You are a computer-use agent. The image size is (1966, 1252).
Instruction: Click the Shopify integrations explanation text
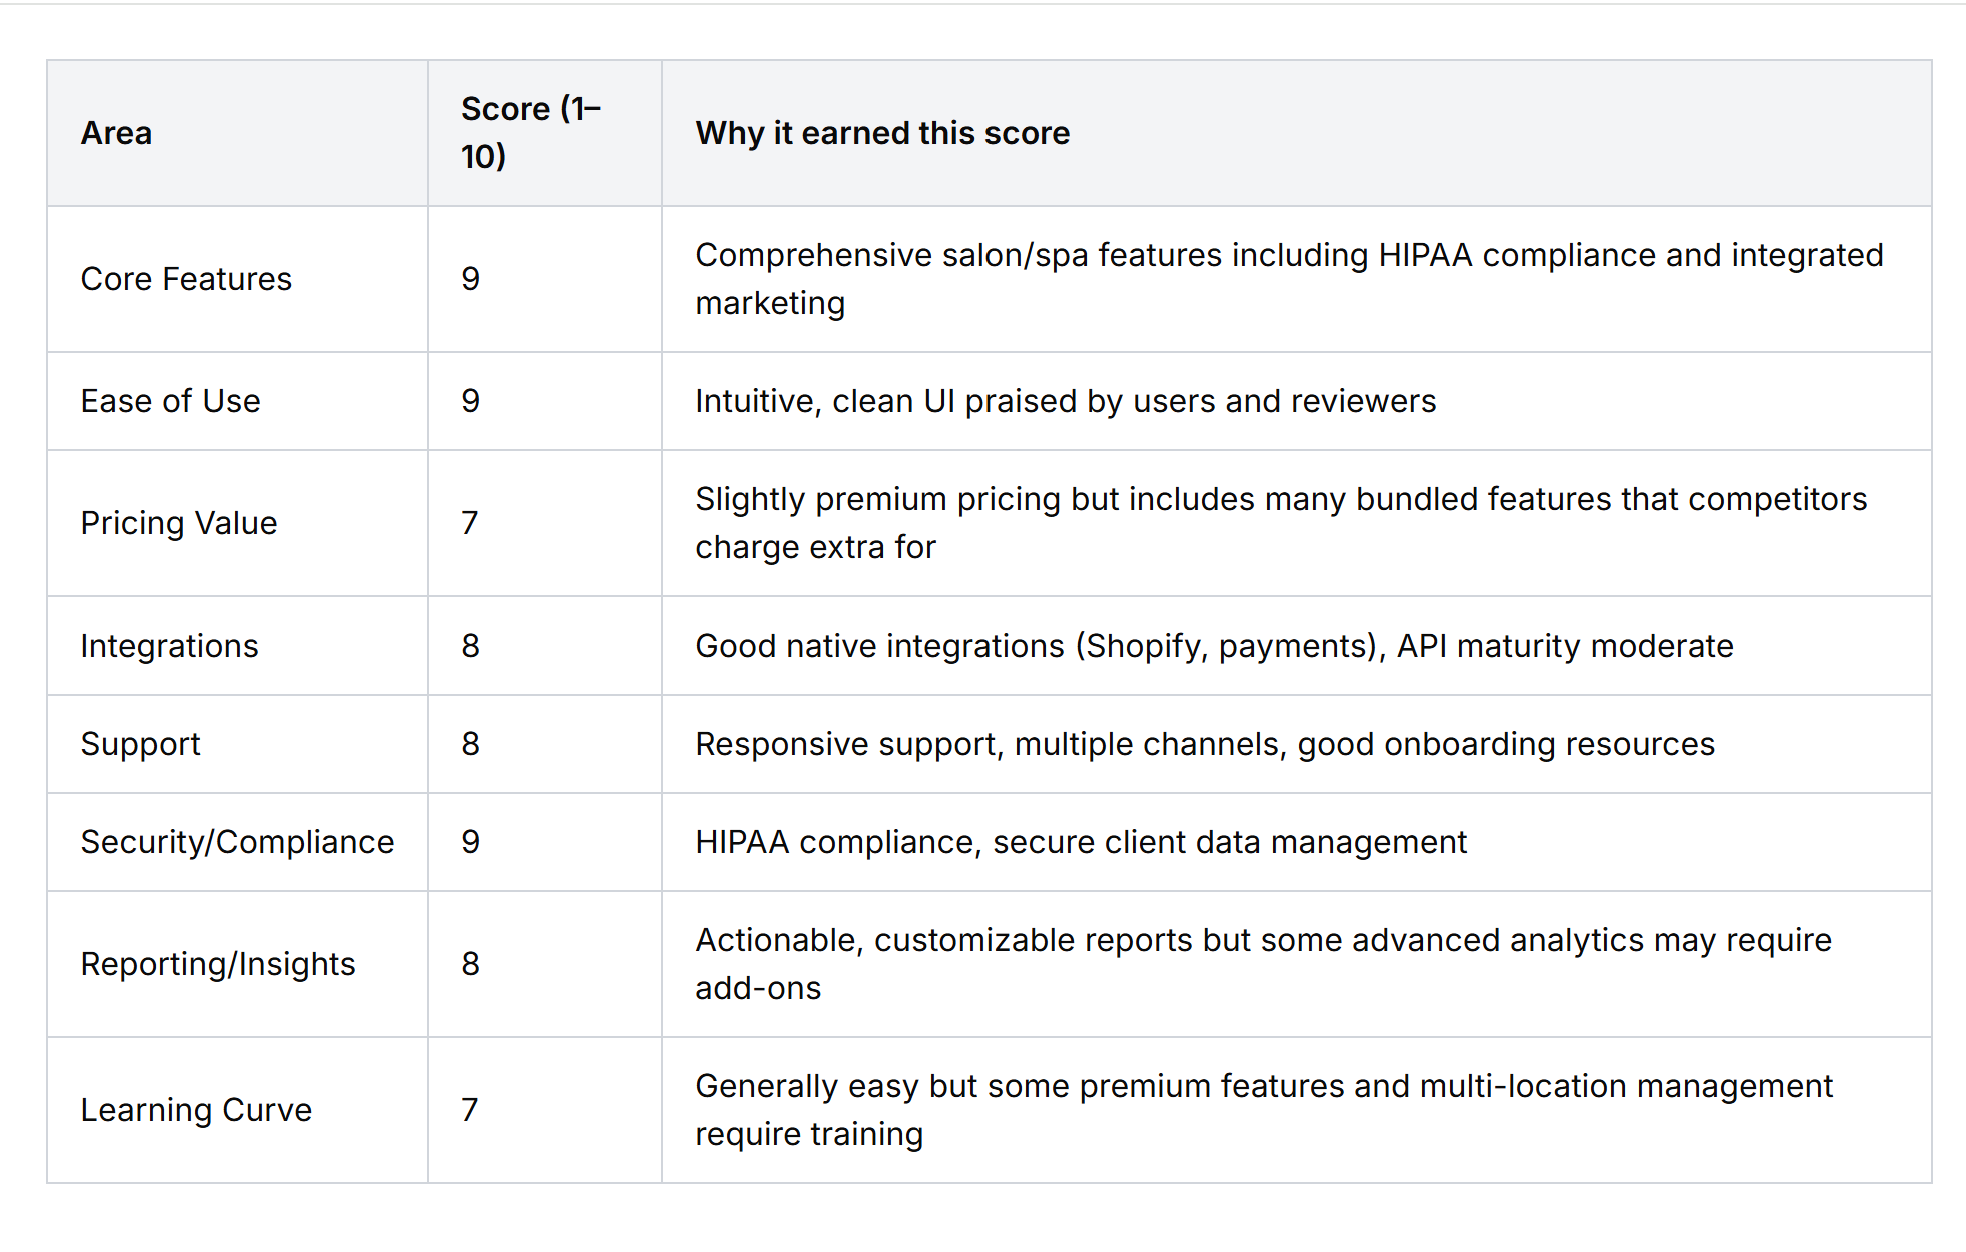pyautogui.click(x=1213, y=646)
